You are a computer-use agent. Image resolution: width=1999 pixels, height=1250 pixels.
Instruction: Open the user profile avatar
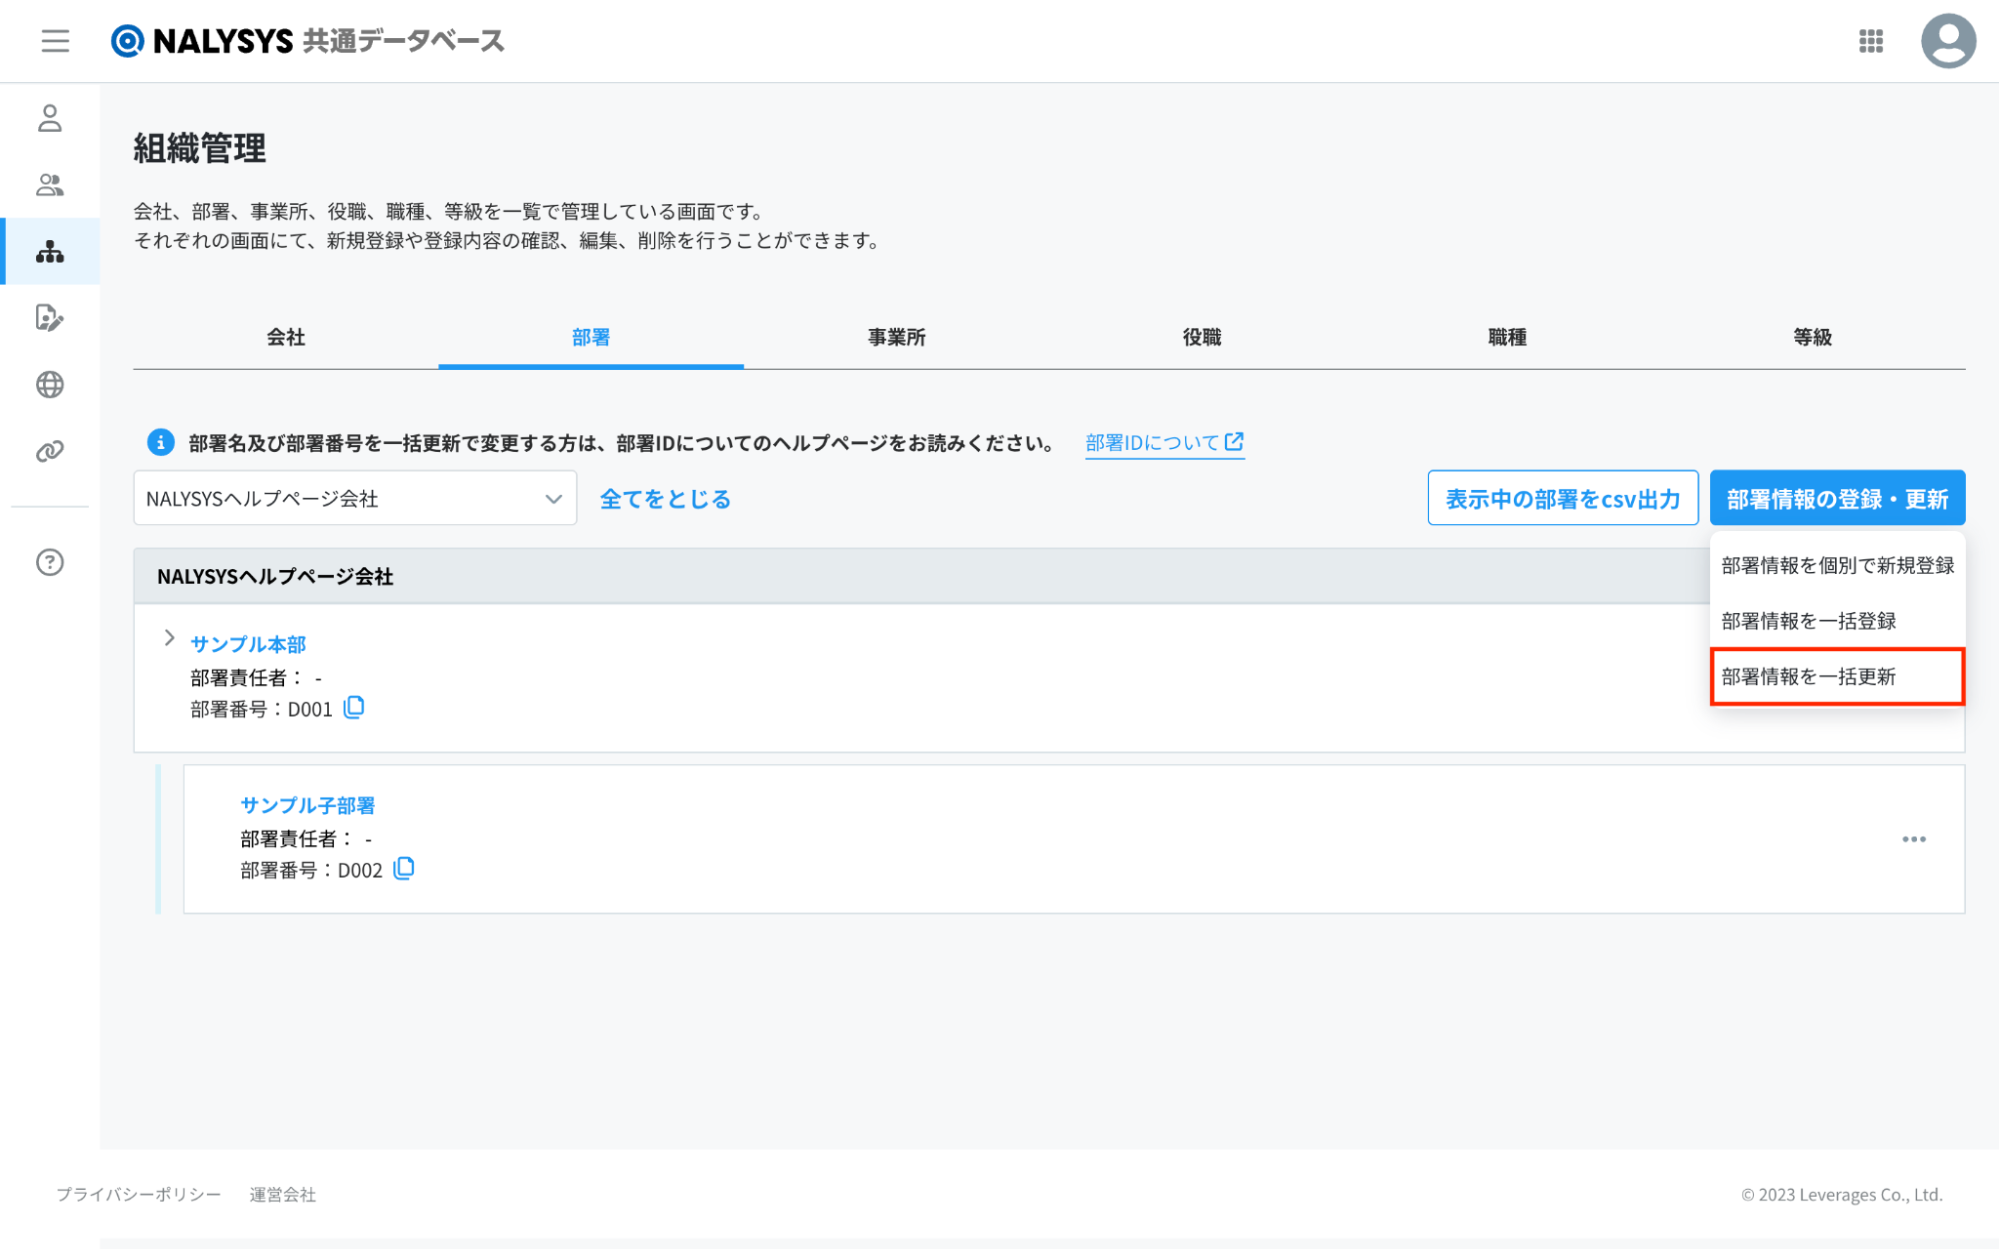[x=1947, y=41]
